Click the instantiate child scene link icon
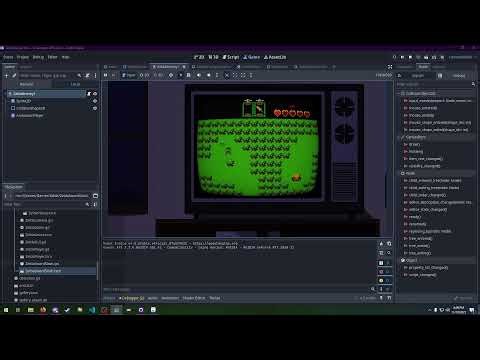The height and width of the screenshot is (360, 480). (14, 76)
